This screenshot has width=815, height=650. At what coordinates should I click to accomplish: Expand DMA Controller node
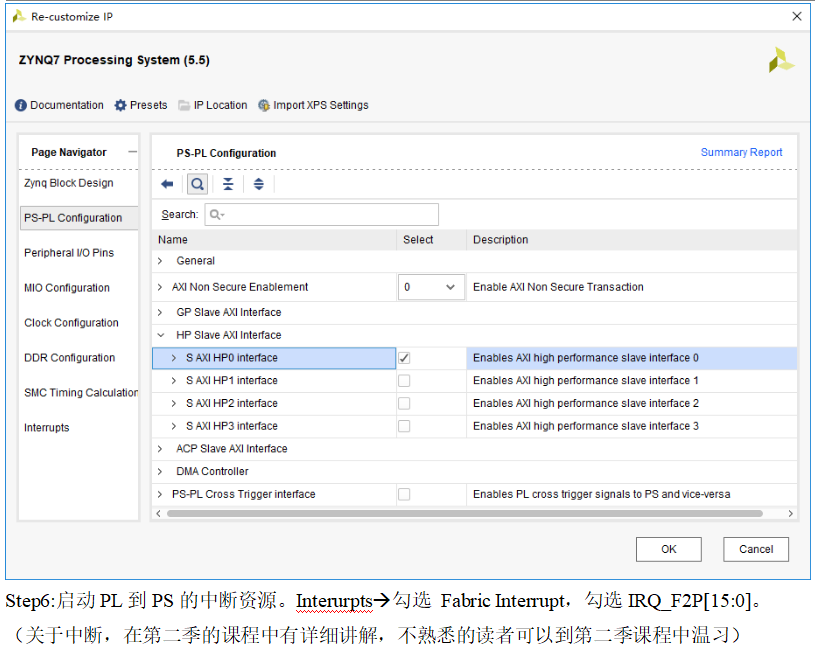[160, 472]
